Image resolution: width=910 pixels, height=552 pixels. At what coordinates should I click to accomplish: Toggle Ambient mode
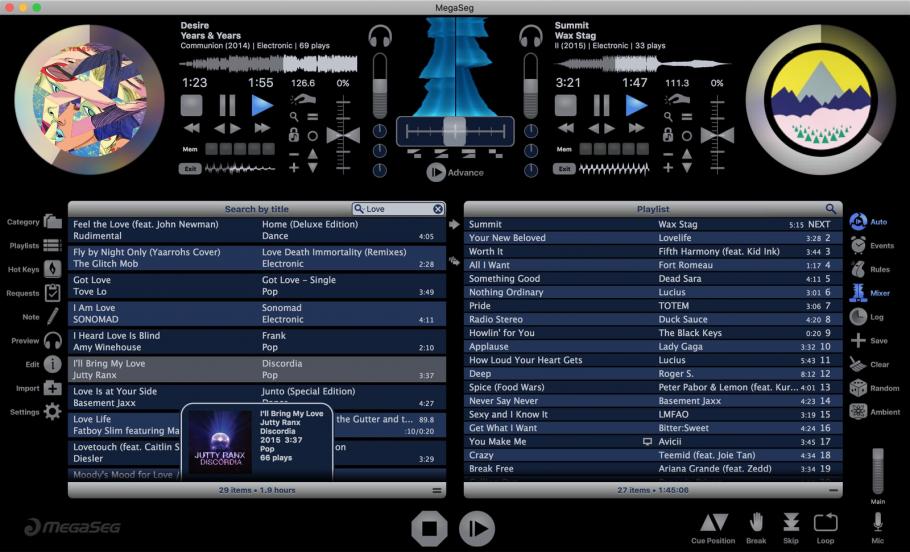858,412
